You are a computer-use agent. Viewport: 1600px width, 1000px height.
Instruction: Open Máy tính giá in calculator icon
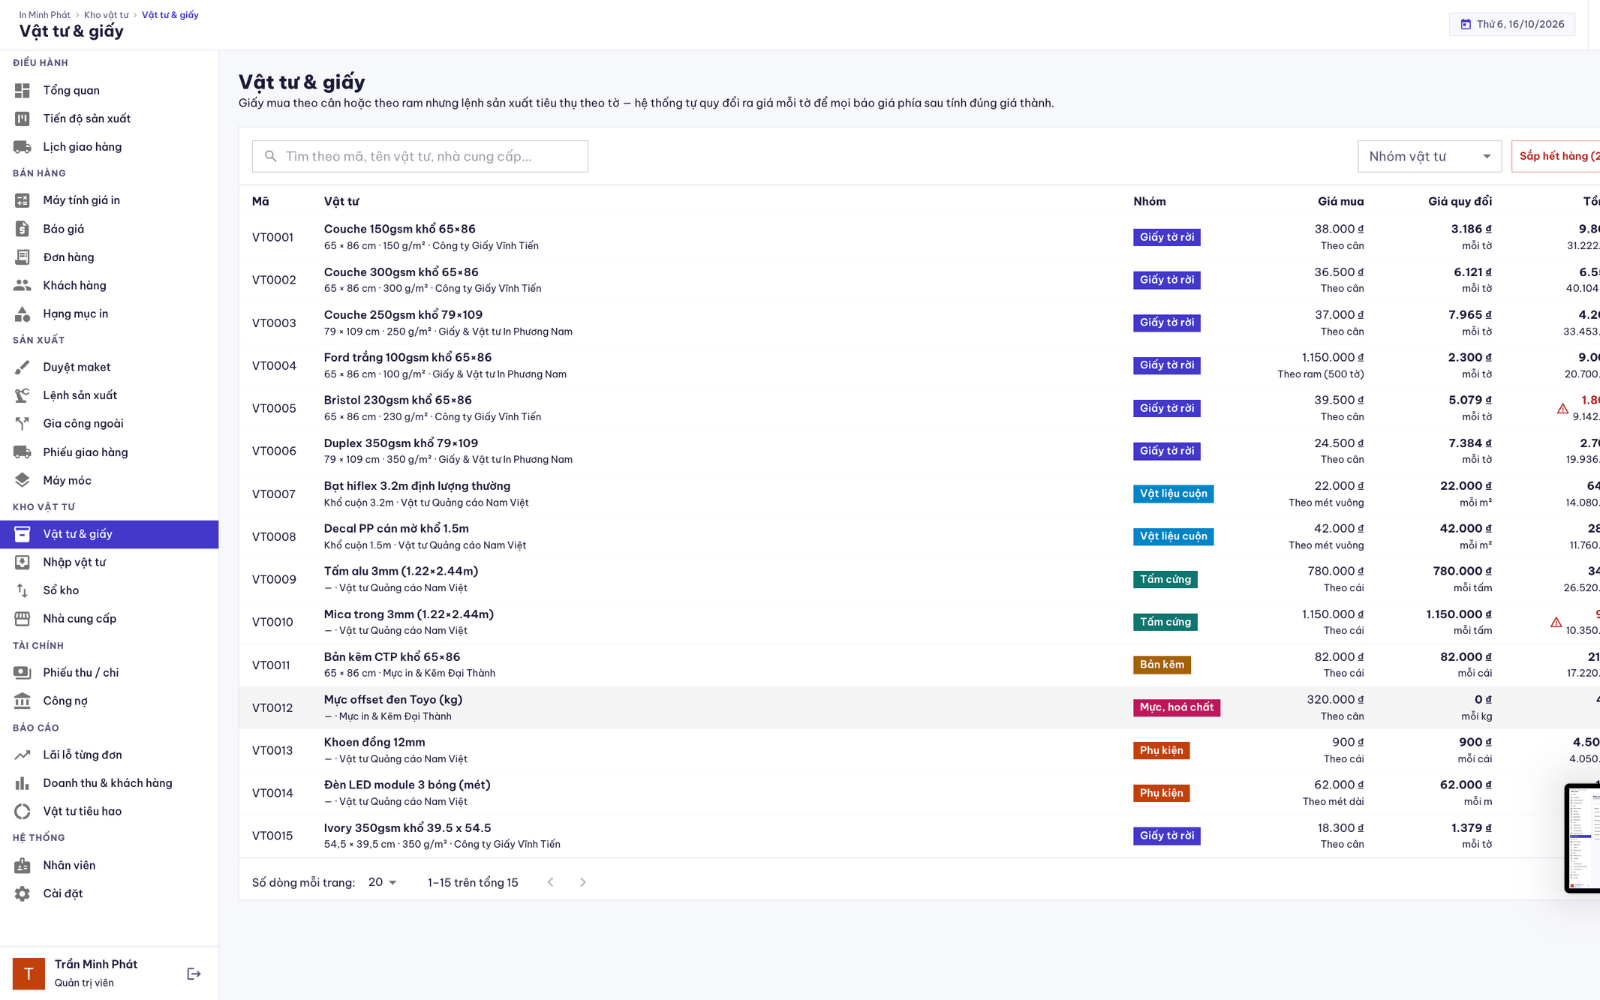[x=22, y=200]
